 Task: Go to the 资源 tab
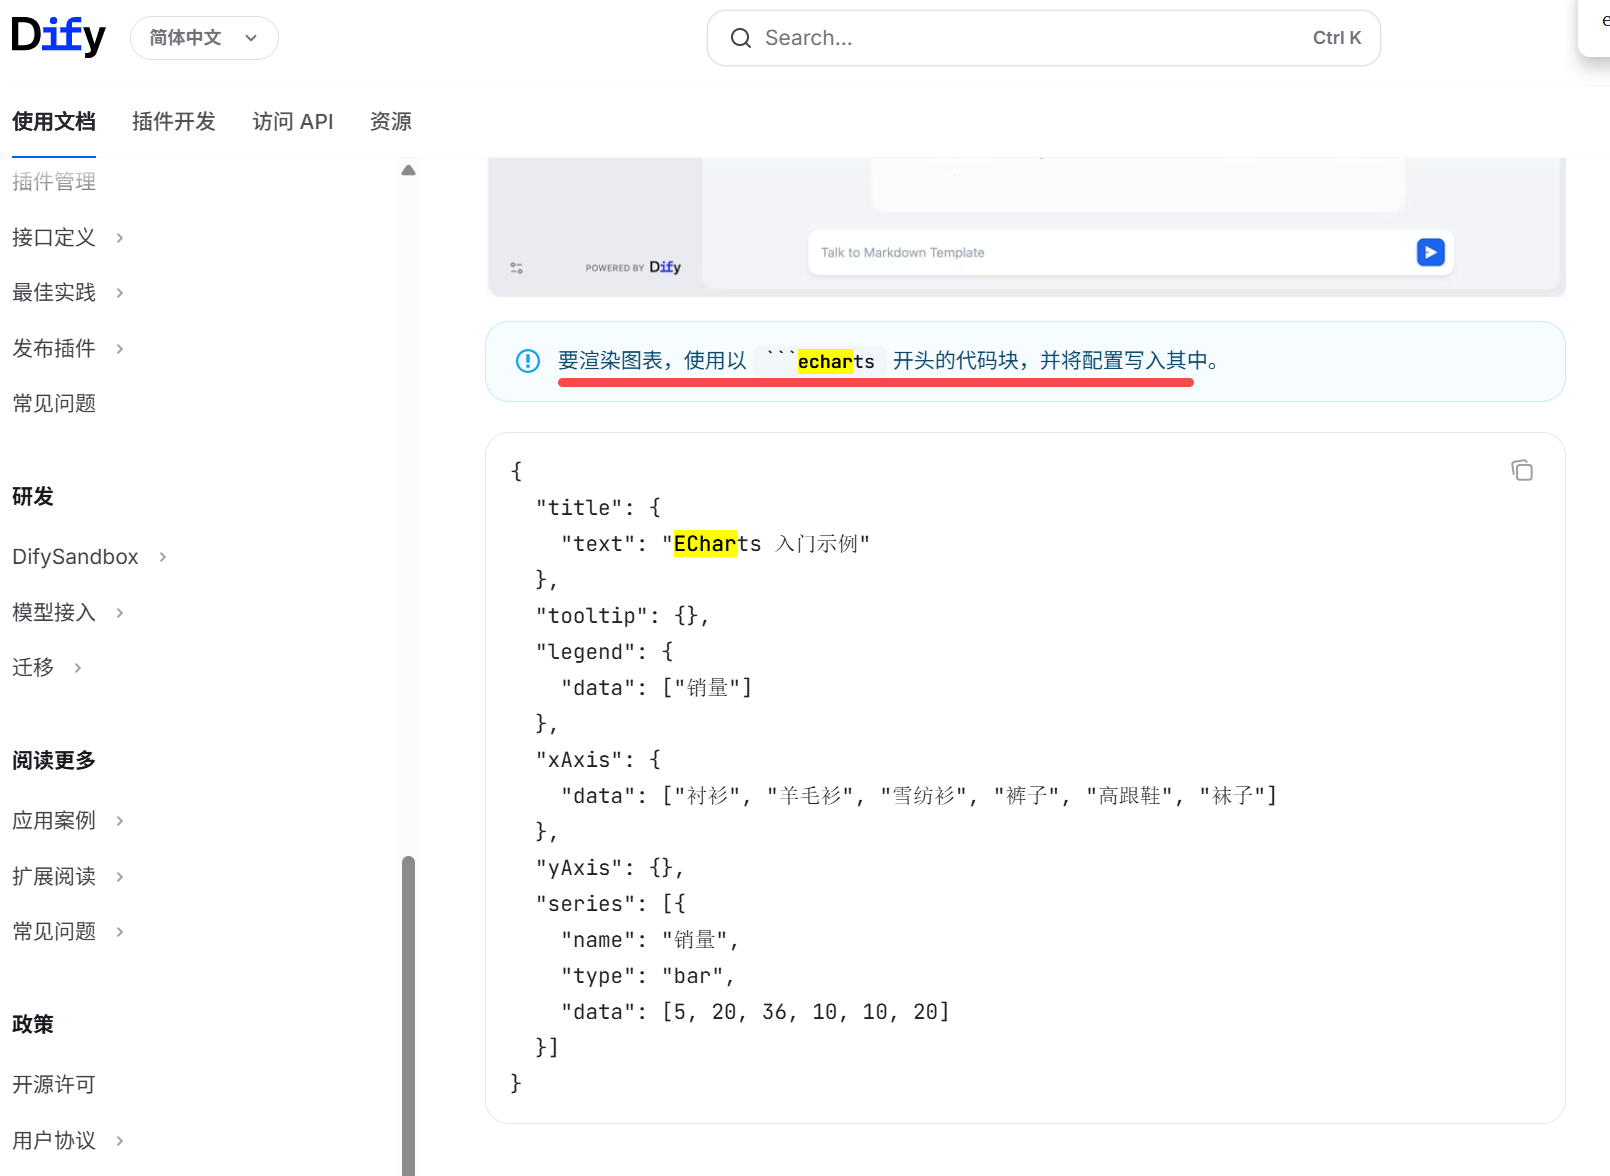point(391,122)
